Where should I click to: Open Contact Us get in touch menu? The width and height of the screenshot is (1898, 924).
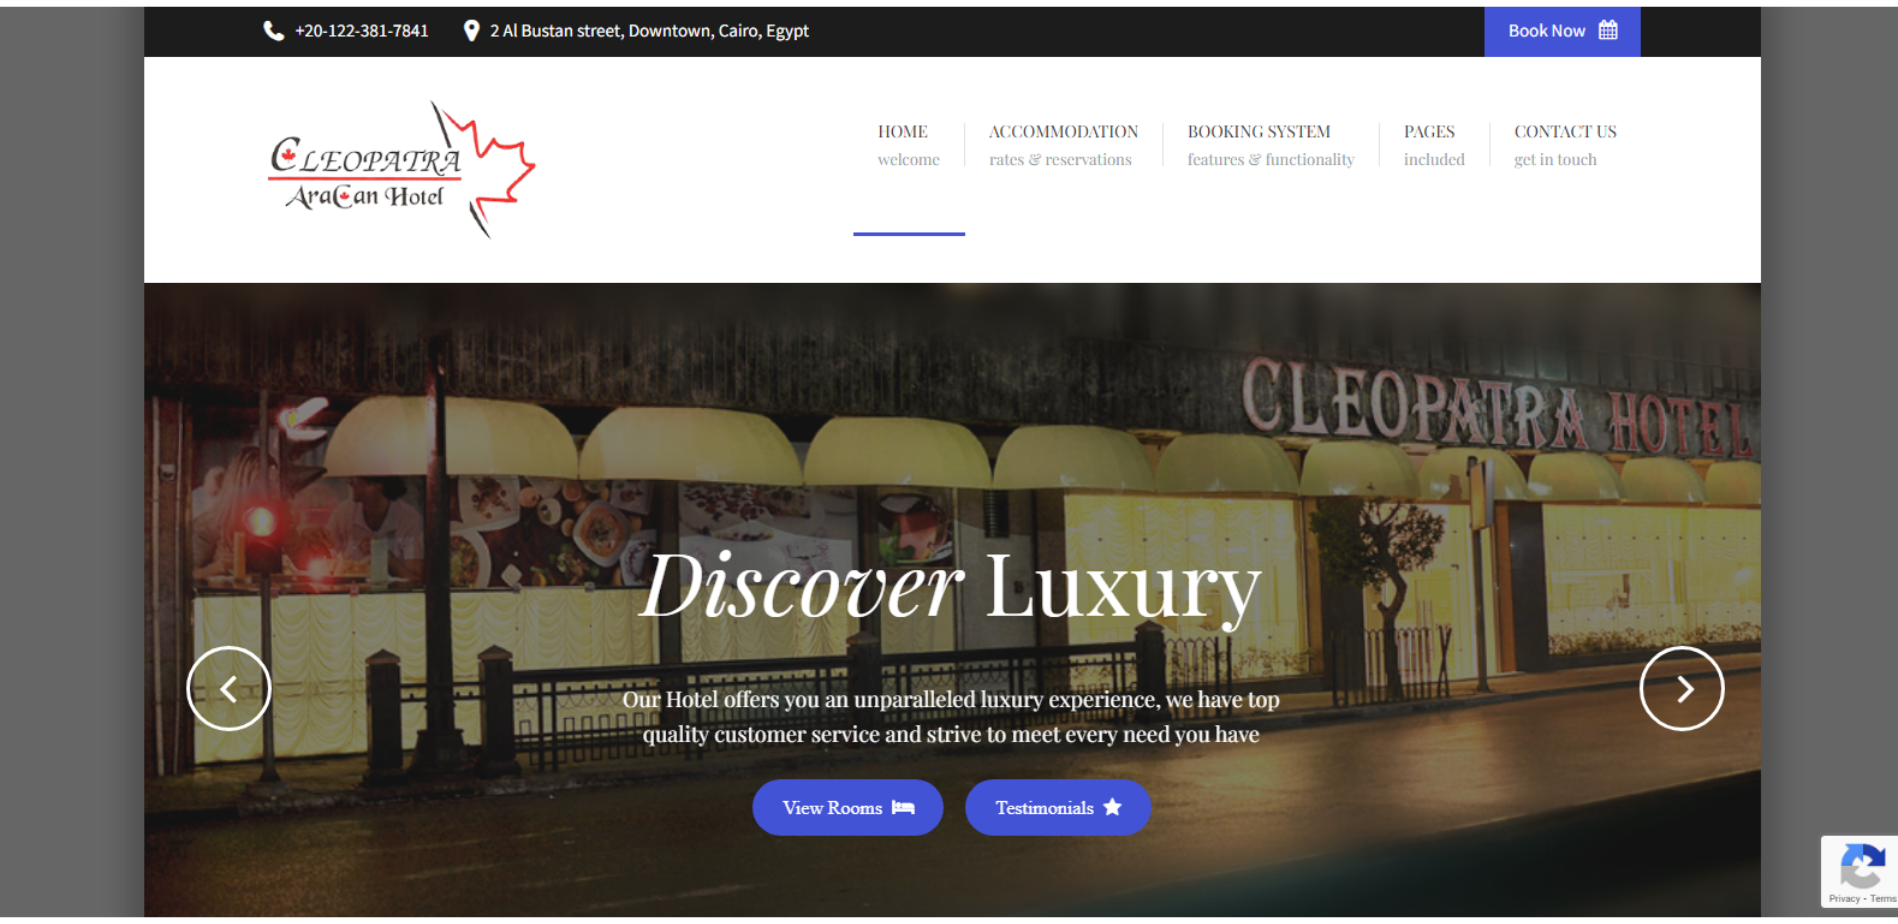click(x=1565, y=145)
